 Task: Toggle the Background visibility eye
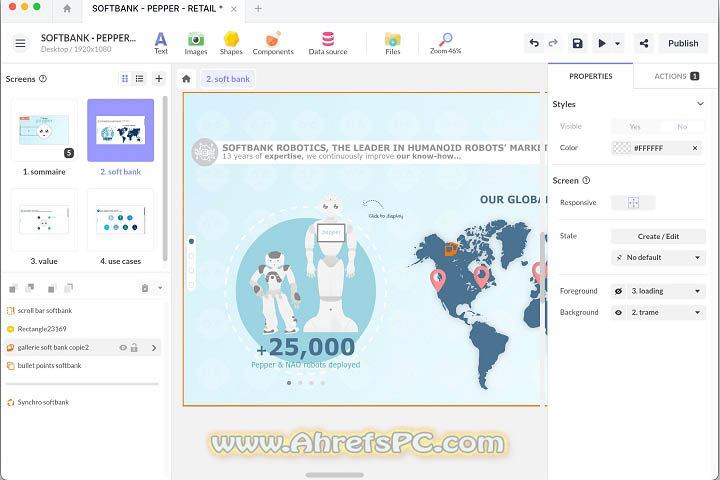pos(619,312)
